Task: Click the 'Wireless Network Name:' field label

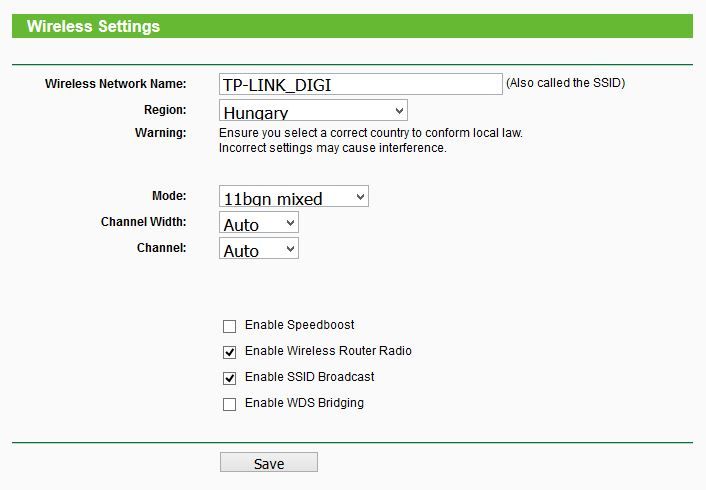Action: click(116, 84)
